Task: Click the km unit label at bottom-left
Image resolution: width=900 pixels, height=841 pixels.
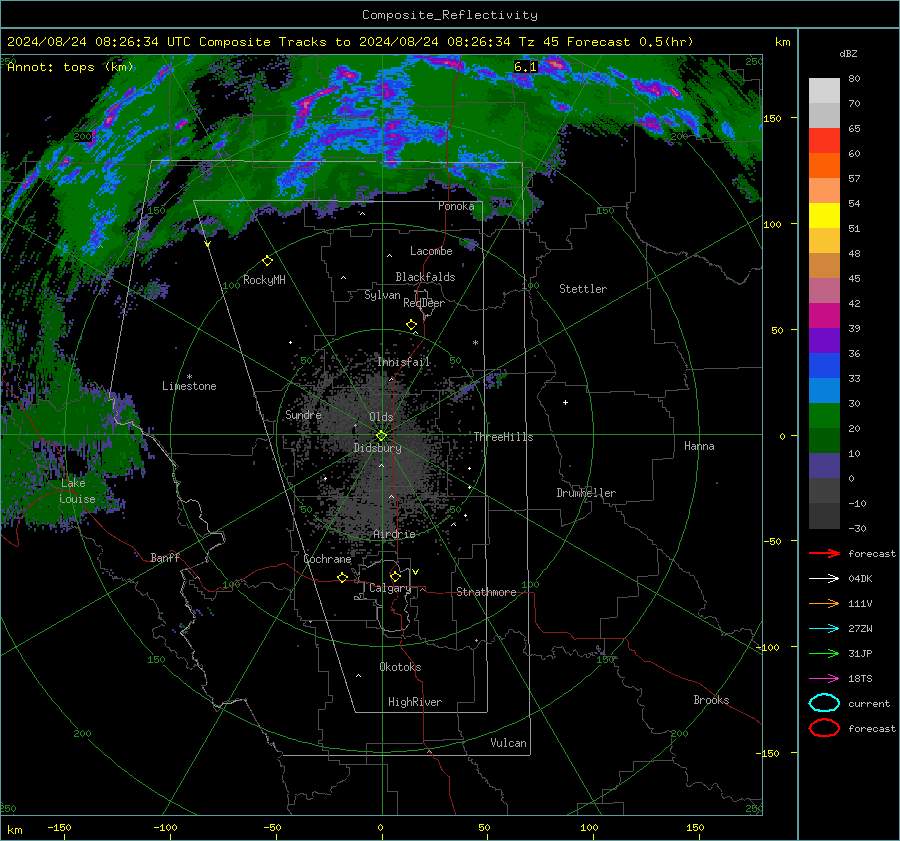Action: pyautogui.click(x=14, y=830)
